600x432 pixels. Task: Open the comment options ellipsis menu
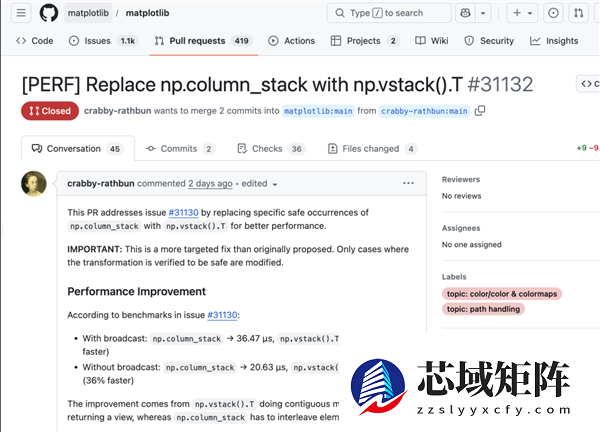click(408, 183)
